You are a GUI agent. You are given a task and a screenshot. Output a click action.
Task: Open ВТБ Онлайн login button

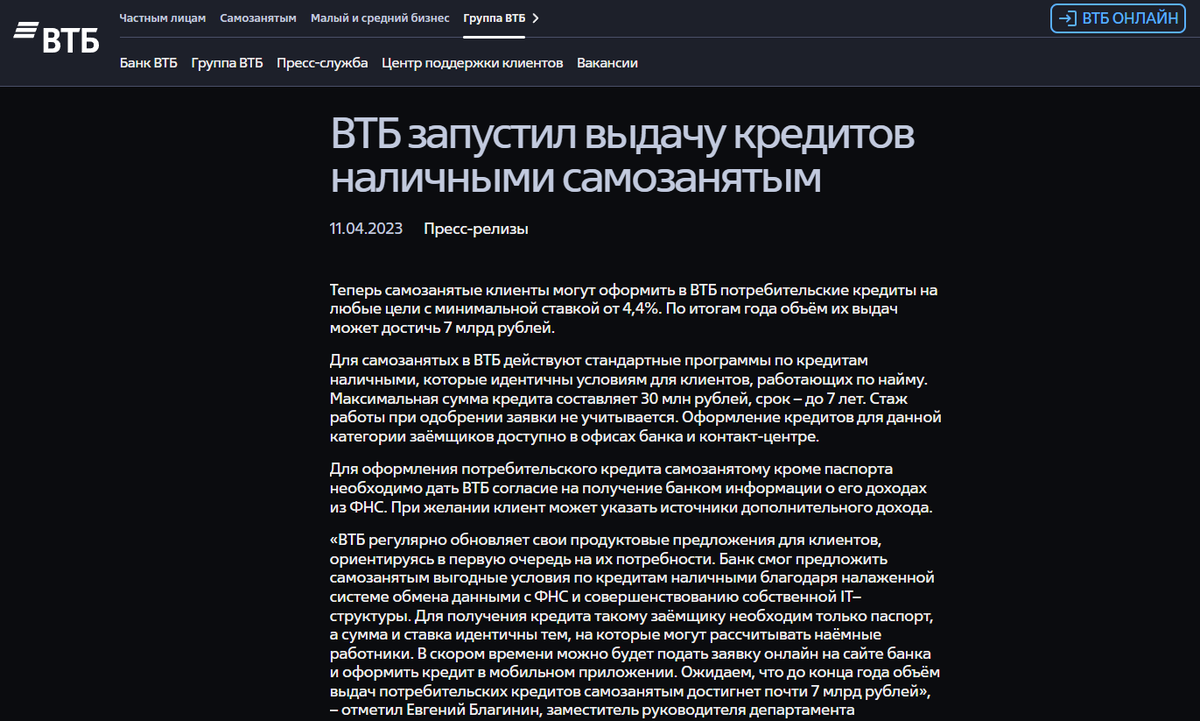point(1117,18)
